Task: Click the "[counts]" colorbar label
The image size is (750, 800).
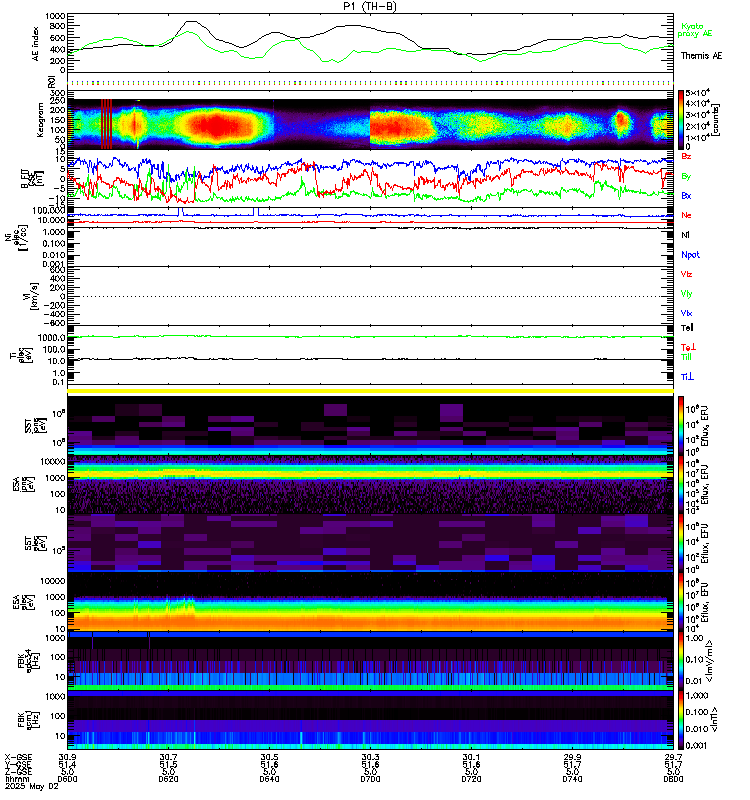Action: 716,120
